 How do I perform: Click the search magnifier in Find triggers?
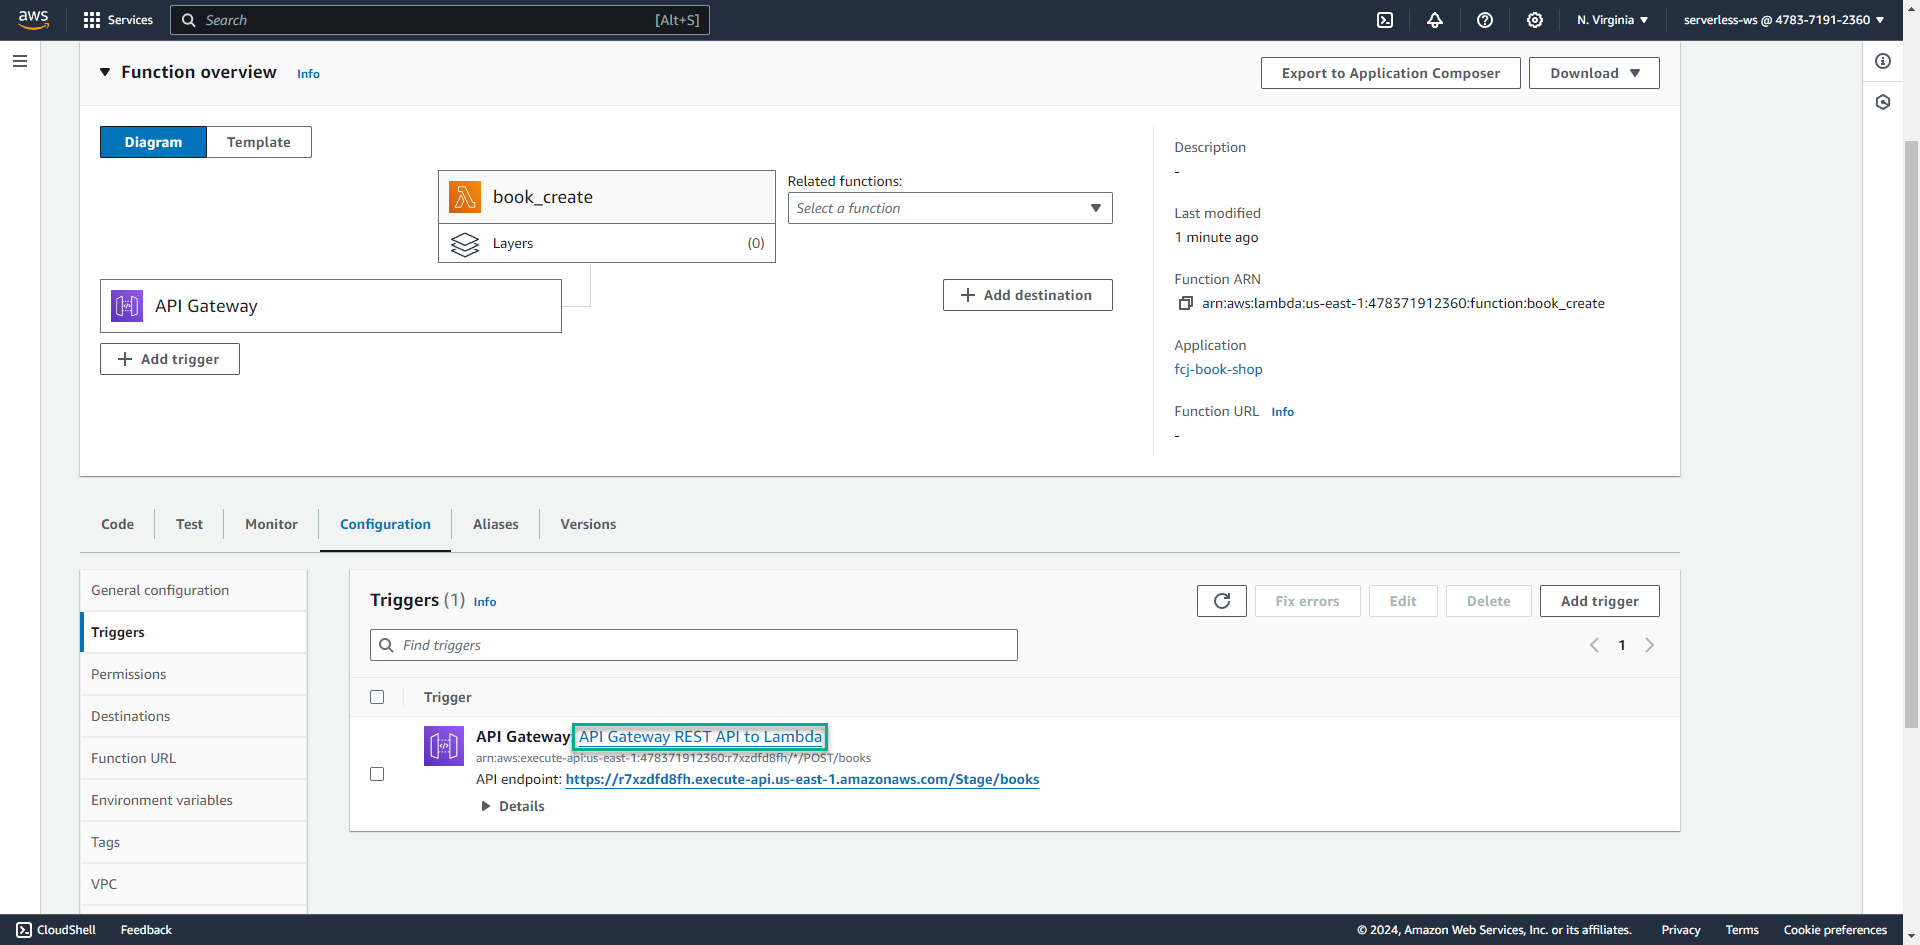point(386,645)
